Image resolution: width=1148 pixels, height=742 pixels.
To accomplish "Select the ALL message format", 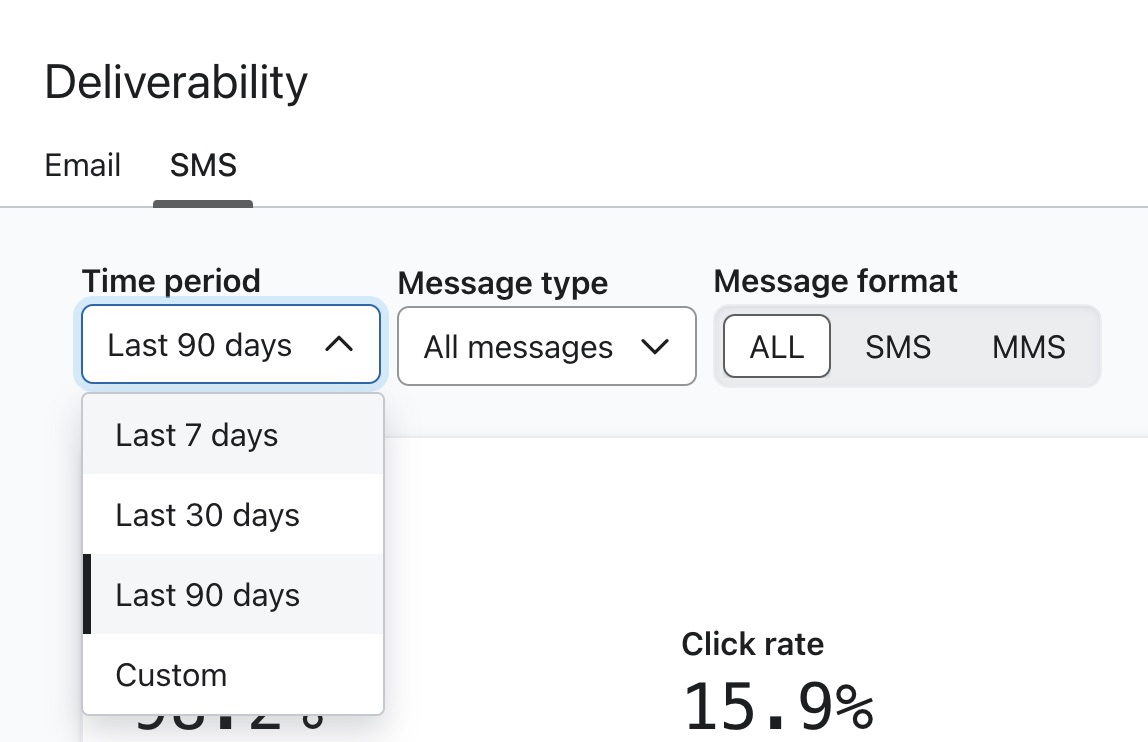I will tap(776, 346).
